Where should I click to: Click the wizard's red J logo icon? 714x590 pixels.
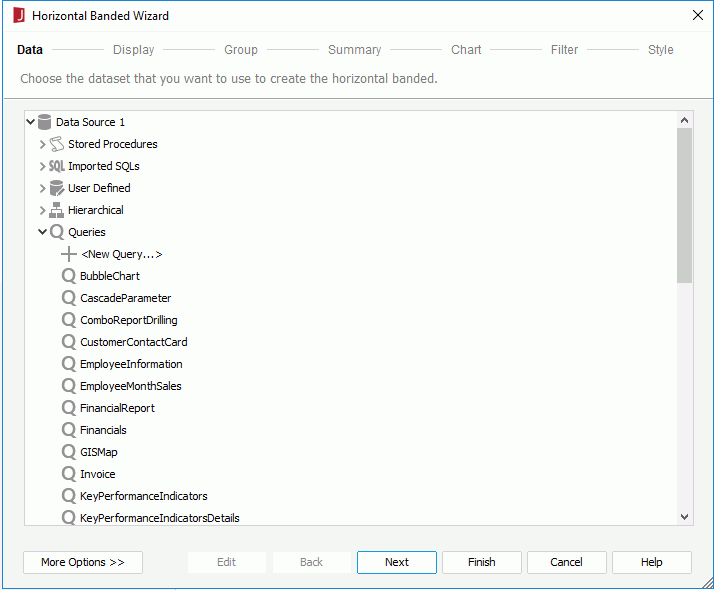tap(19, 15)
